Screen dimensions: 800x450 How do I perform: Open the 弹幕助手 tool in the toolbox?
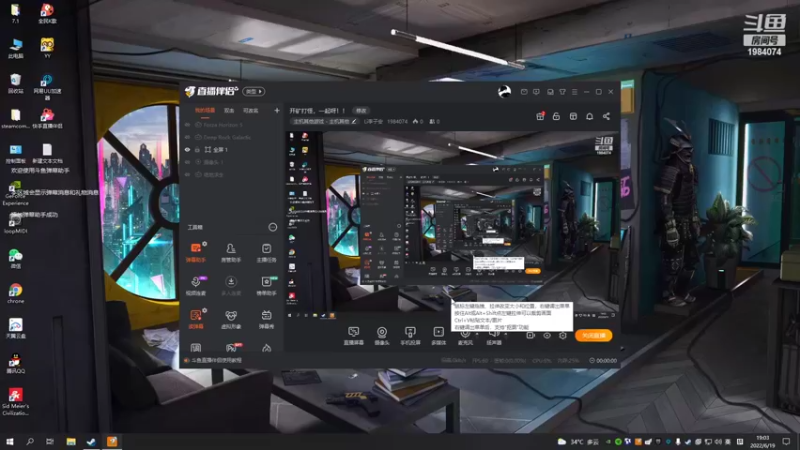(196, 252)
